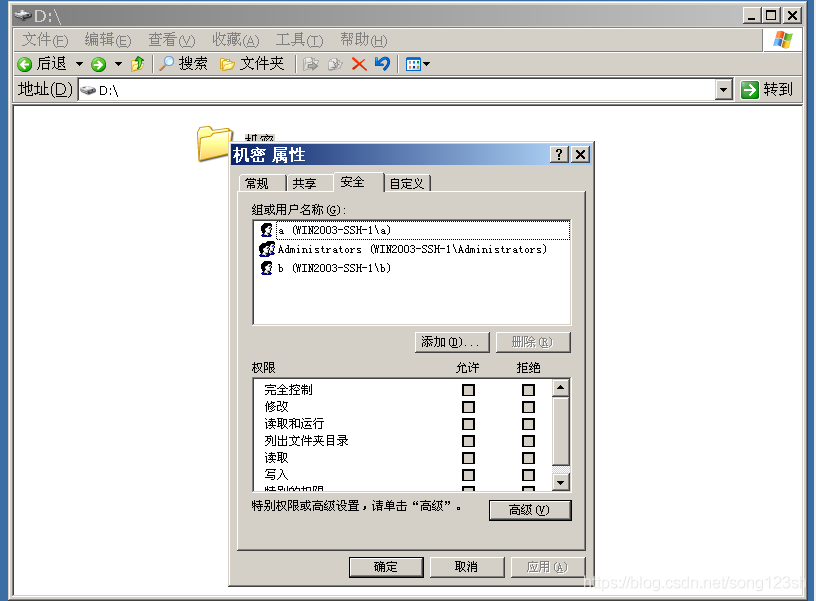
Task: Check Deny for 列出文件夹目录
Action: pos(528,441)
